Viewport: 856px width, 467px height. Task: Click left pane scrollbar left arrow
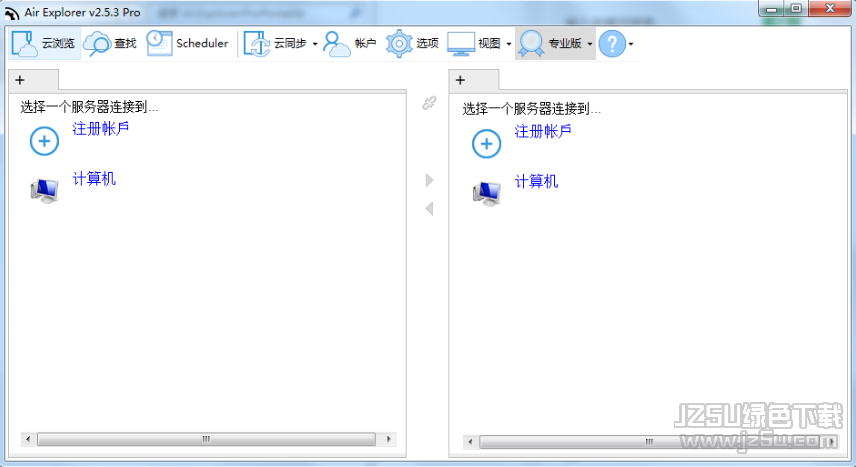click(28, 439)
